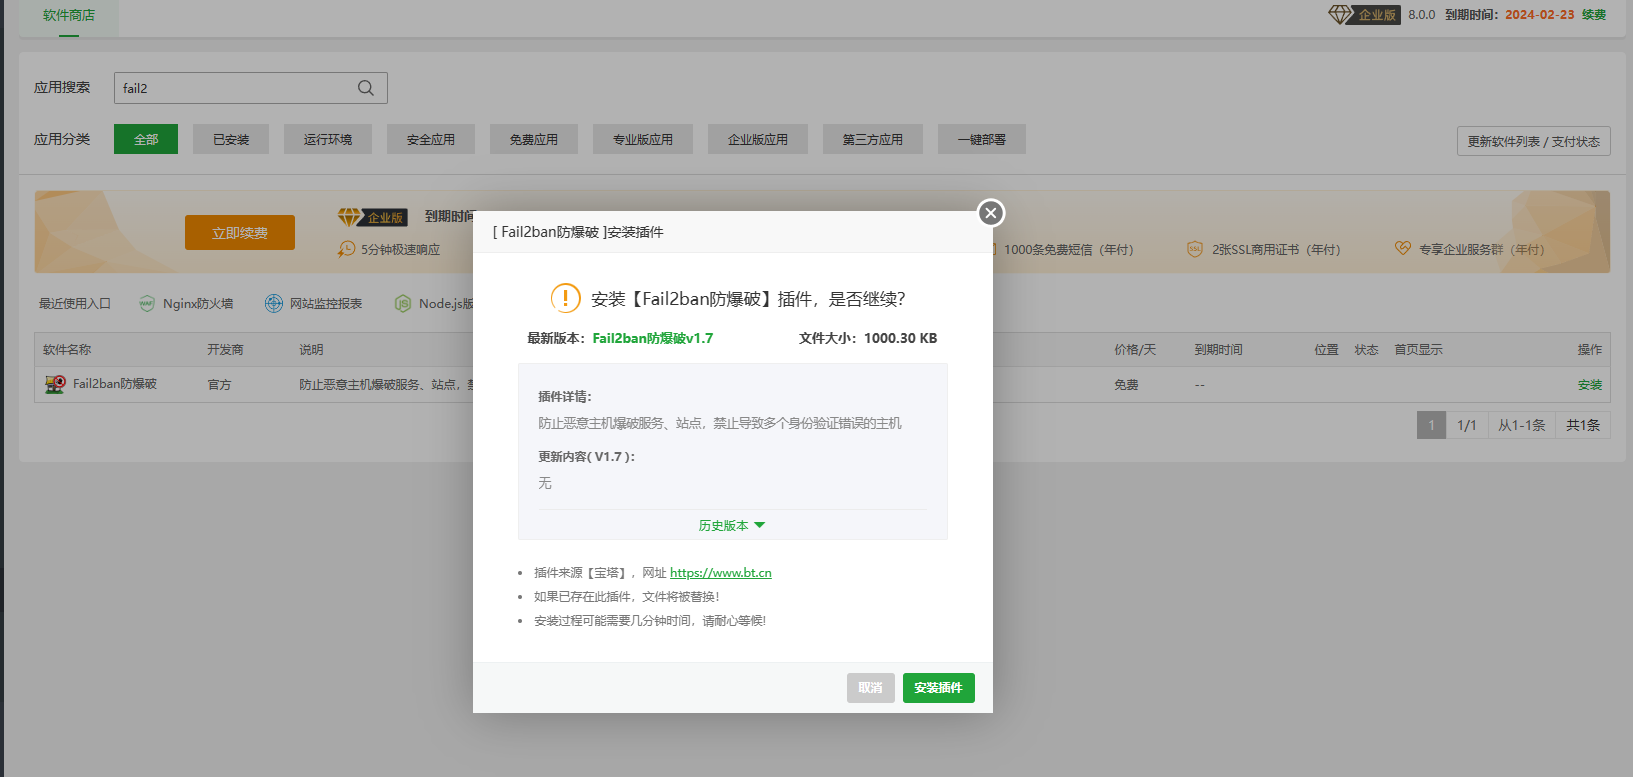The width and height of the screenshot is (1633, 777).
Task: Select the 专业版应用 category tab
Action: [x=643, y=139]
